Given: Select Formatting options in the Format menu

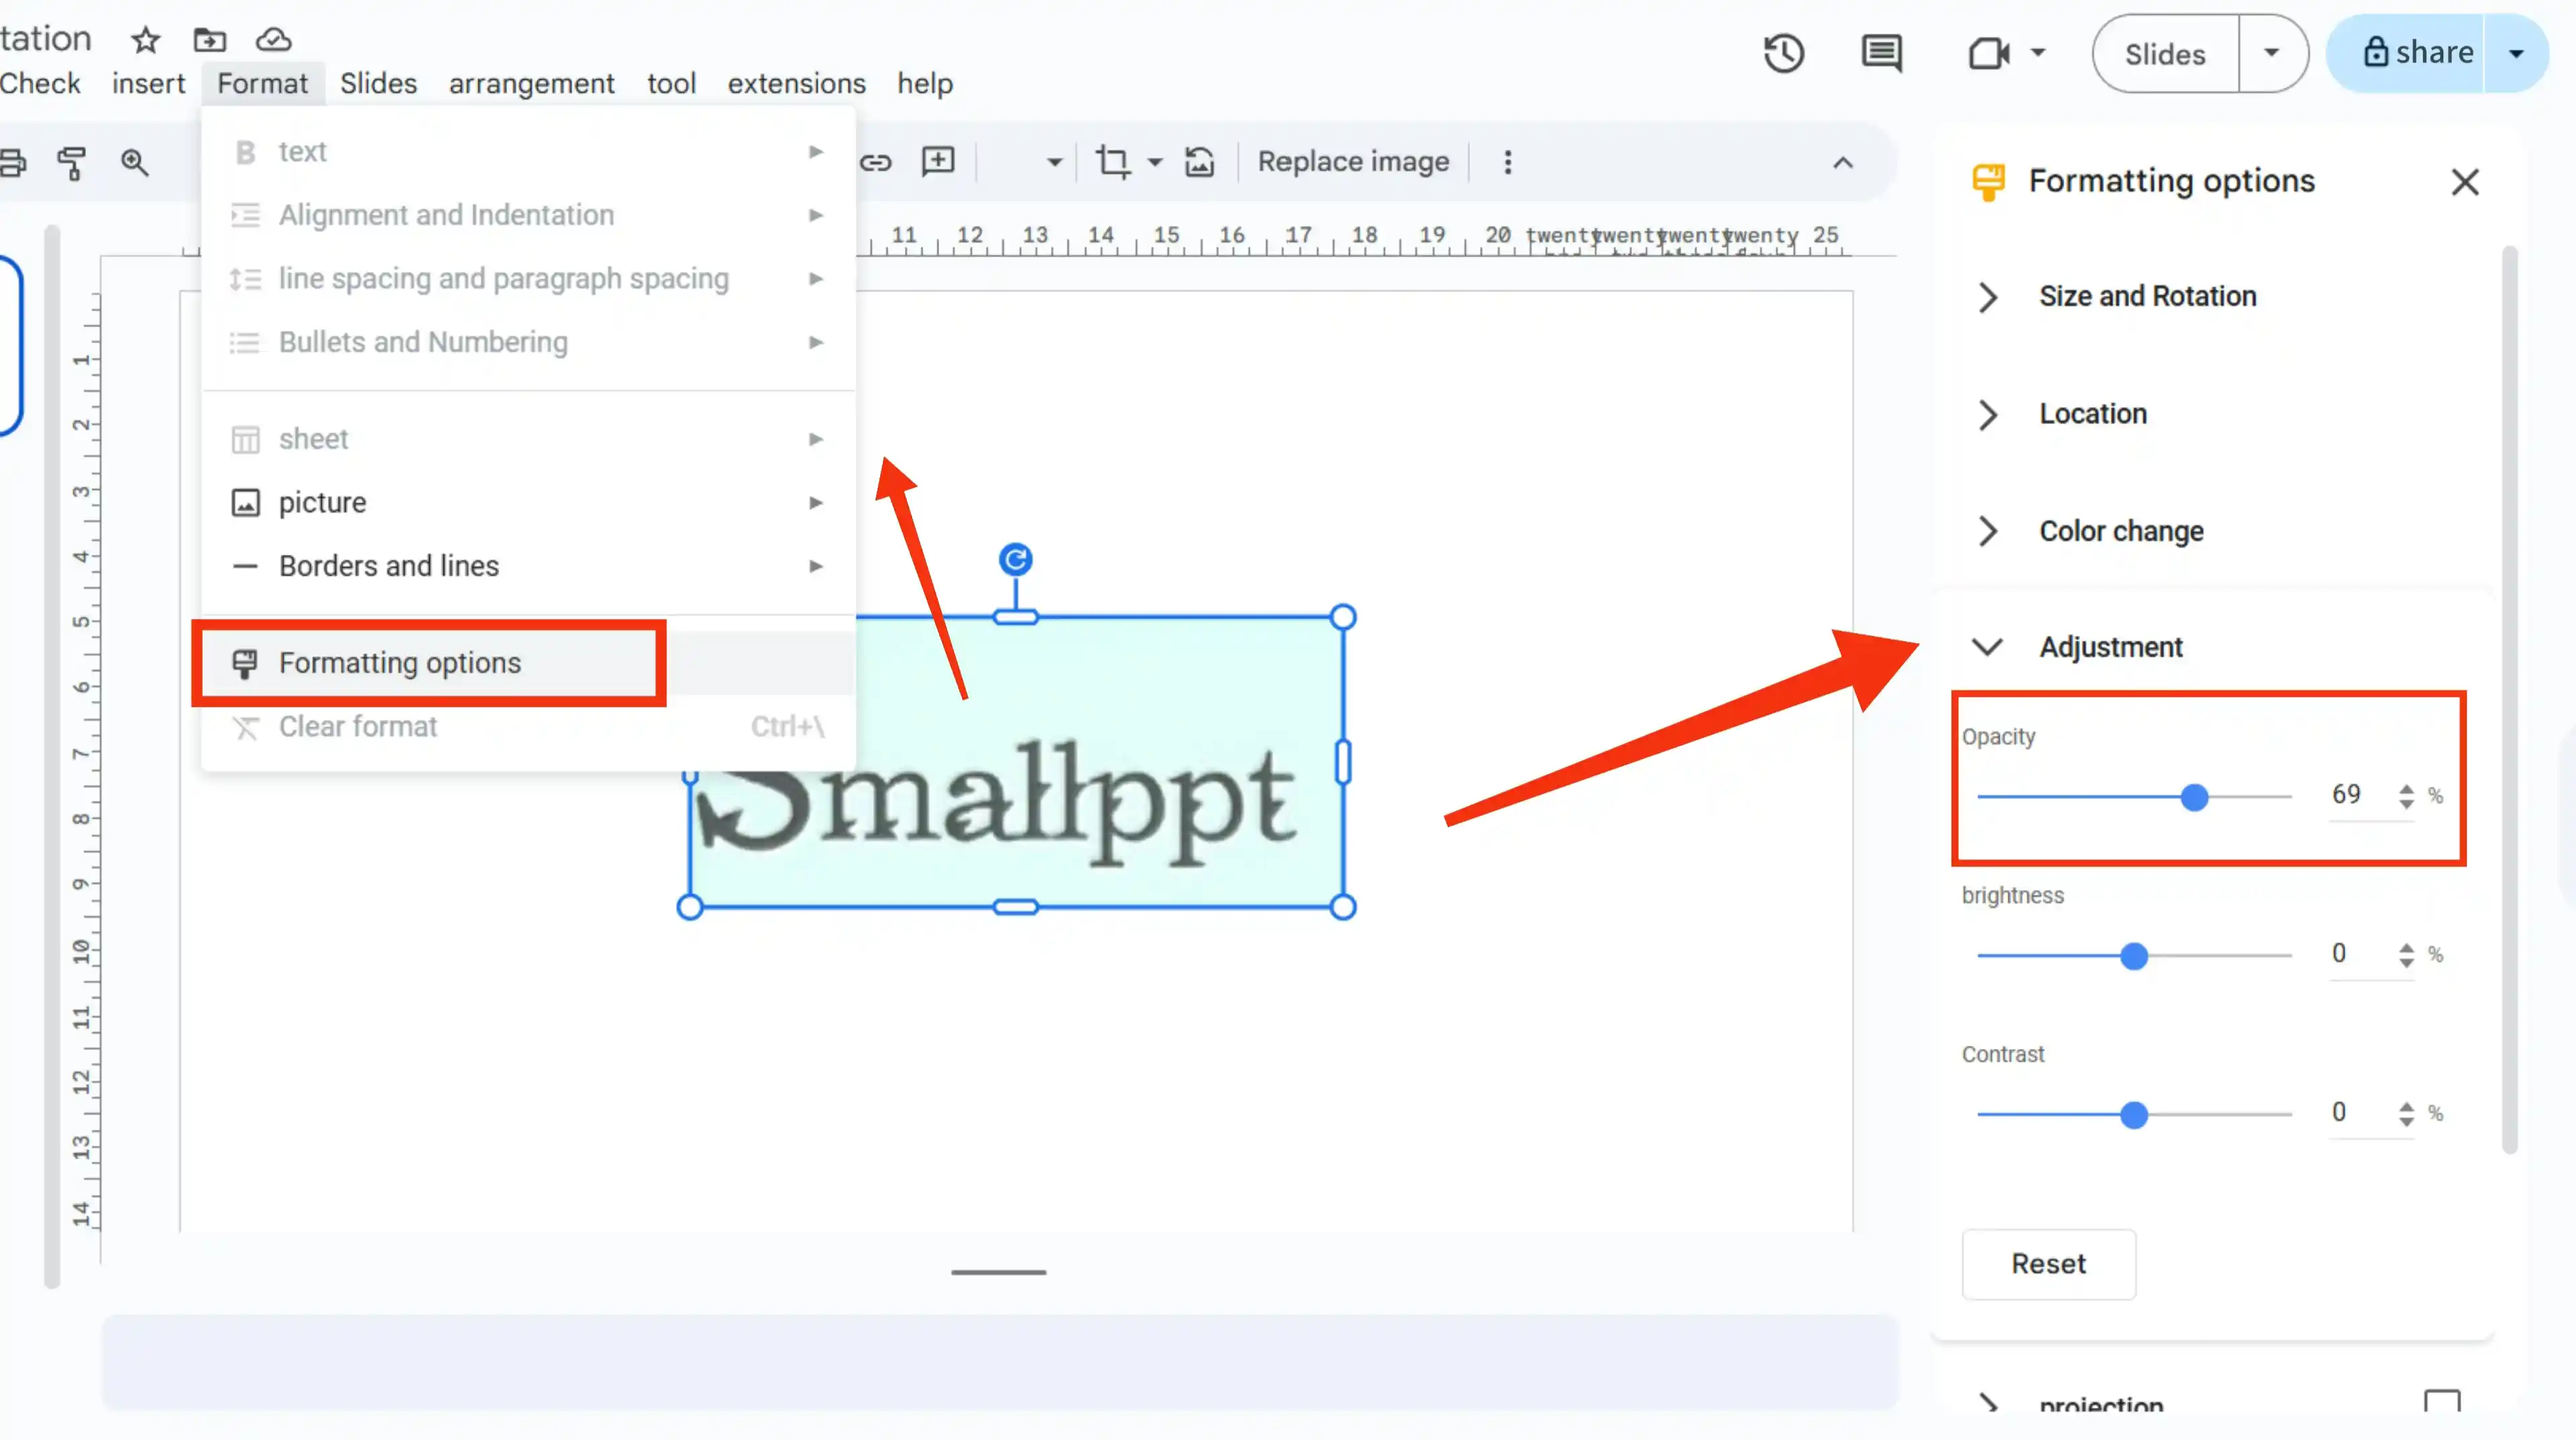Looking at the screenshot, I should [x=399, y=662].
